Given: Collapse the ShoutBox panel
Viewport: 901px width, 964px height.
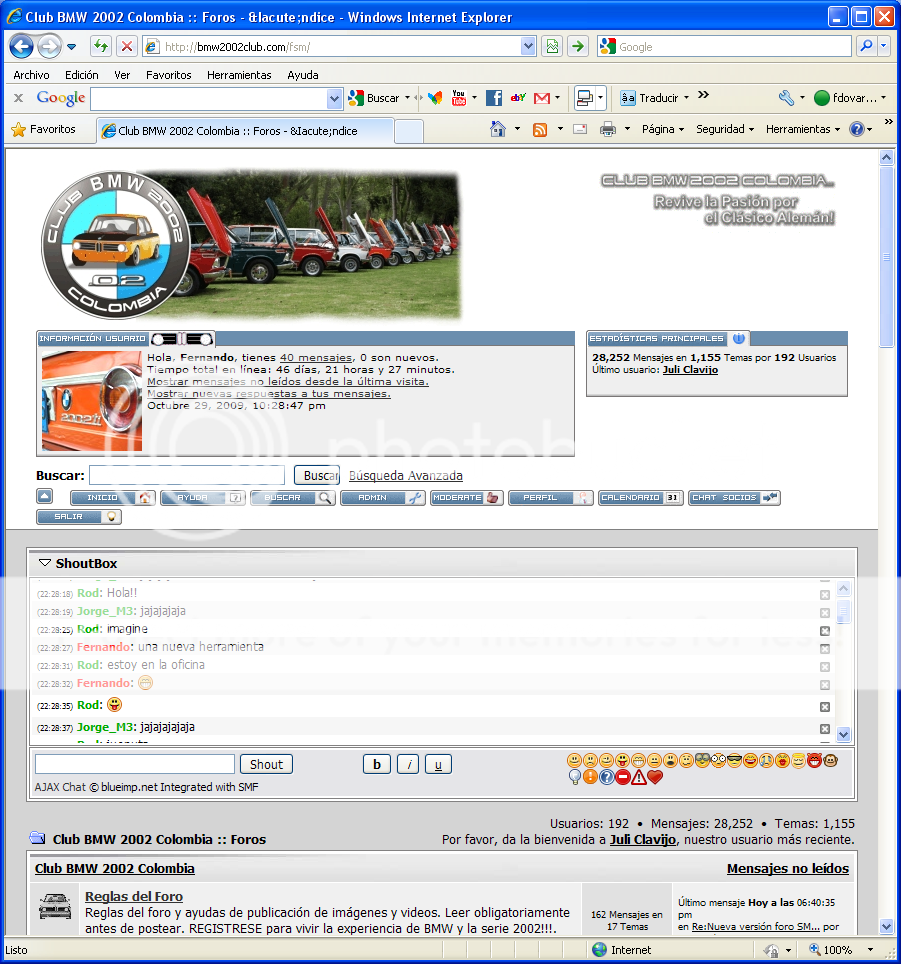Looking at the screenshot, I should (x=45, y=564).
